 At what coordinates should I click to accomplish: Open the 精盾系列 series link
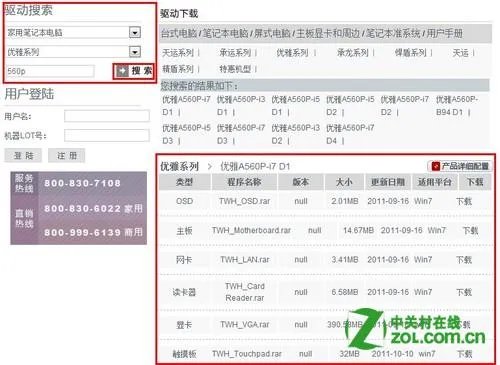pos(178,69)
